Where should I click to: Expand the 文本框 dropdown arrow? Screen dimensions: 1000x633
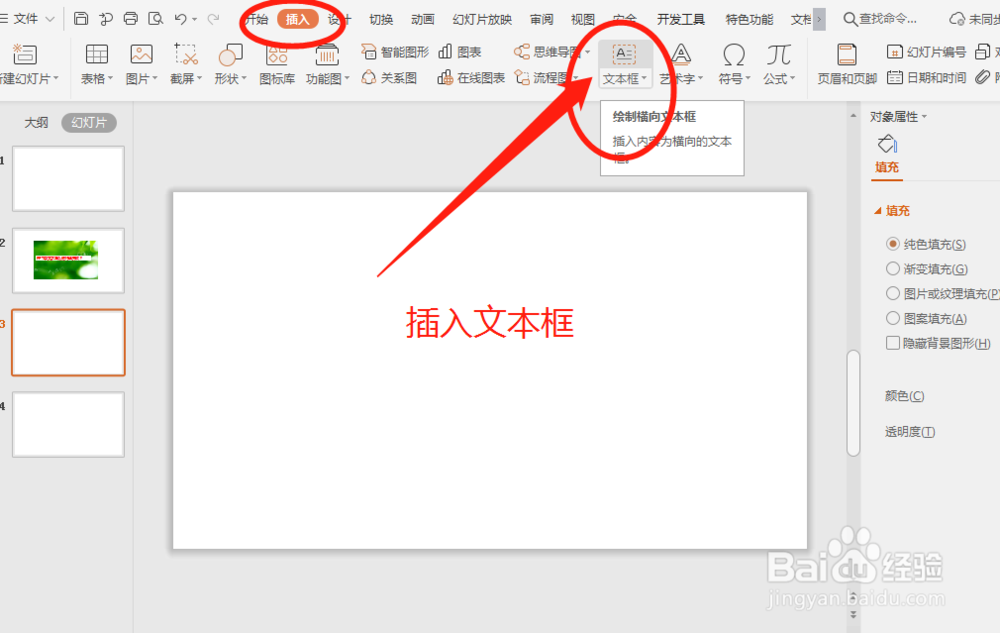[x=644, y=78]
